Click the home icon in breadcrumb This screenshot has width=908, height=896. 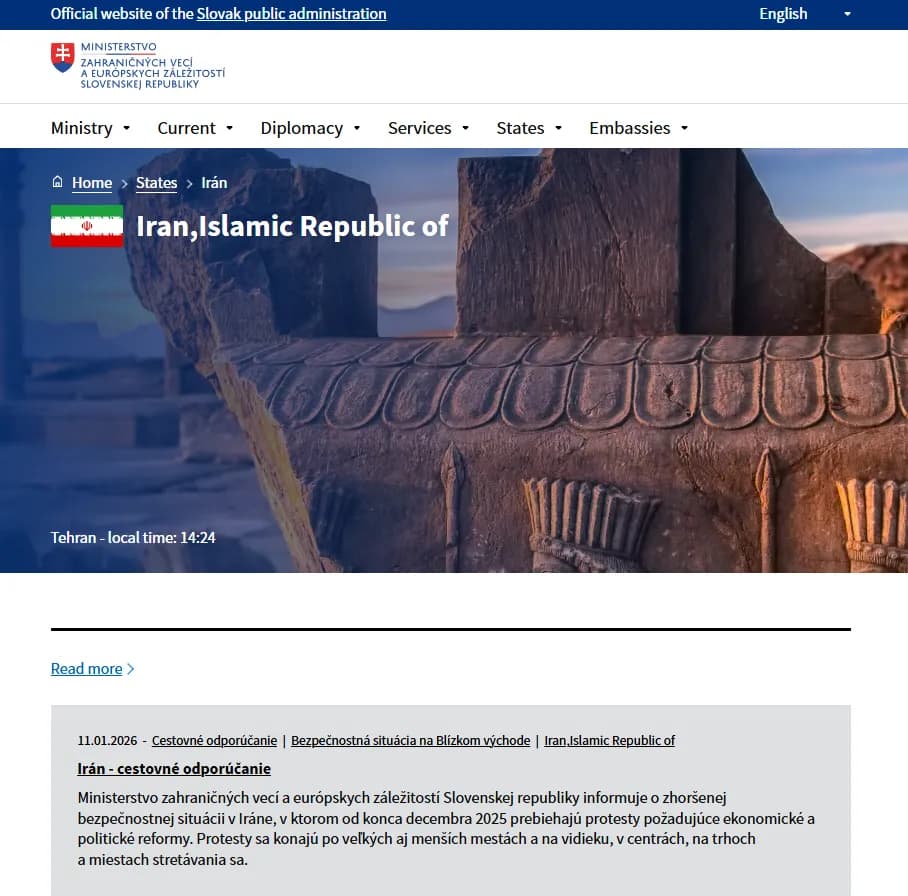pos(57,182)
